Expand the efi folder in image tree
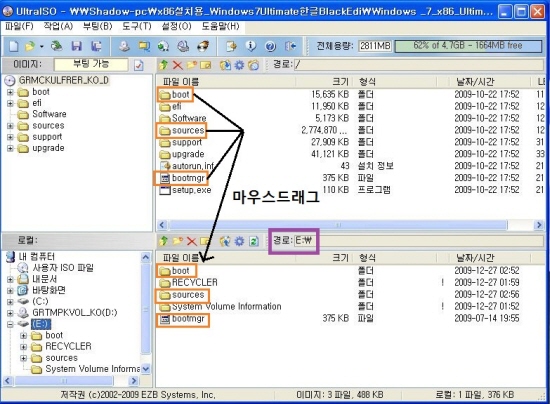 [x=10, y=103]
